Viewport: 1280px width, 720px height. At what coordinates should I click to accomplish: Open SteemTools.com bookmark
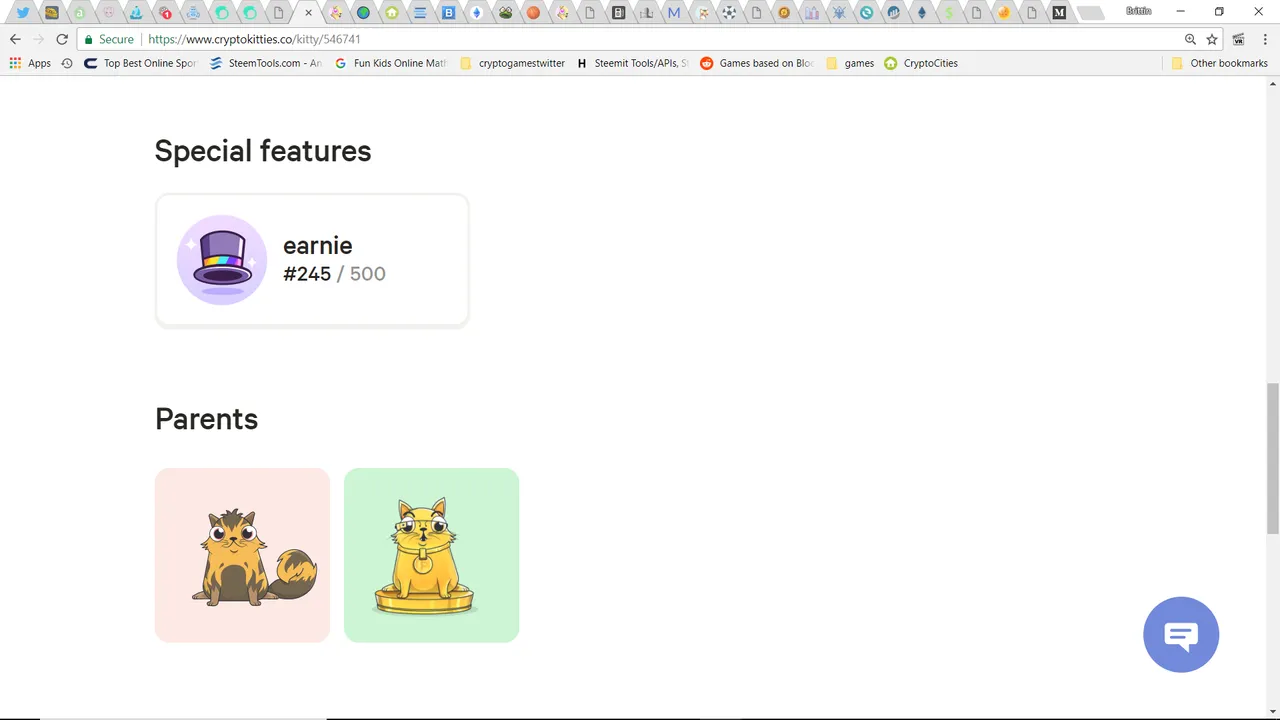click(x=265, y=63)
